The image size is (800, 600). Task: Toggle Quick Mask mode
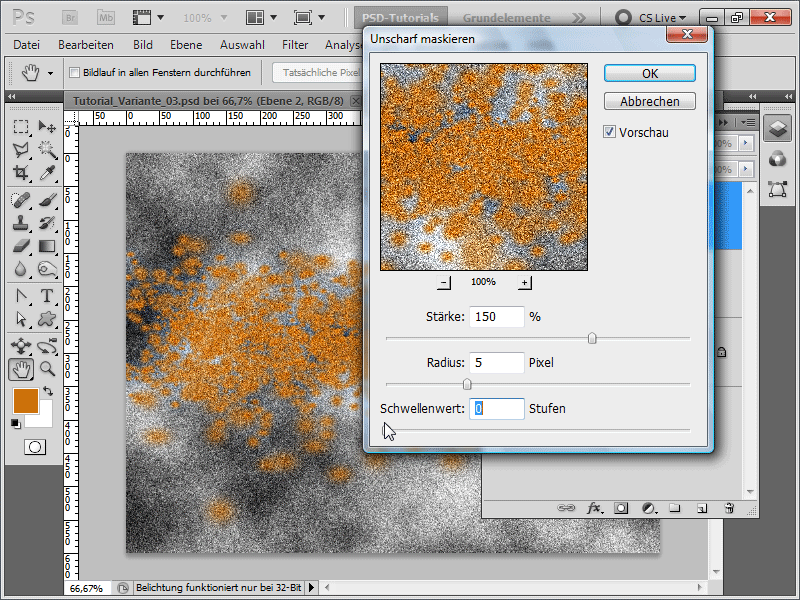pyautogui.click(x=35, y=447)
